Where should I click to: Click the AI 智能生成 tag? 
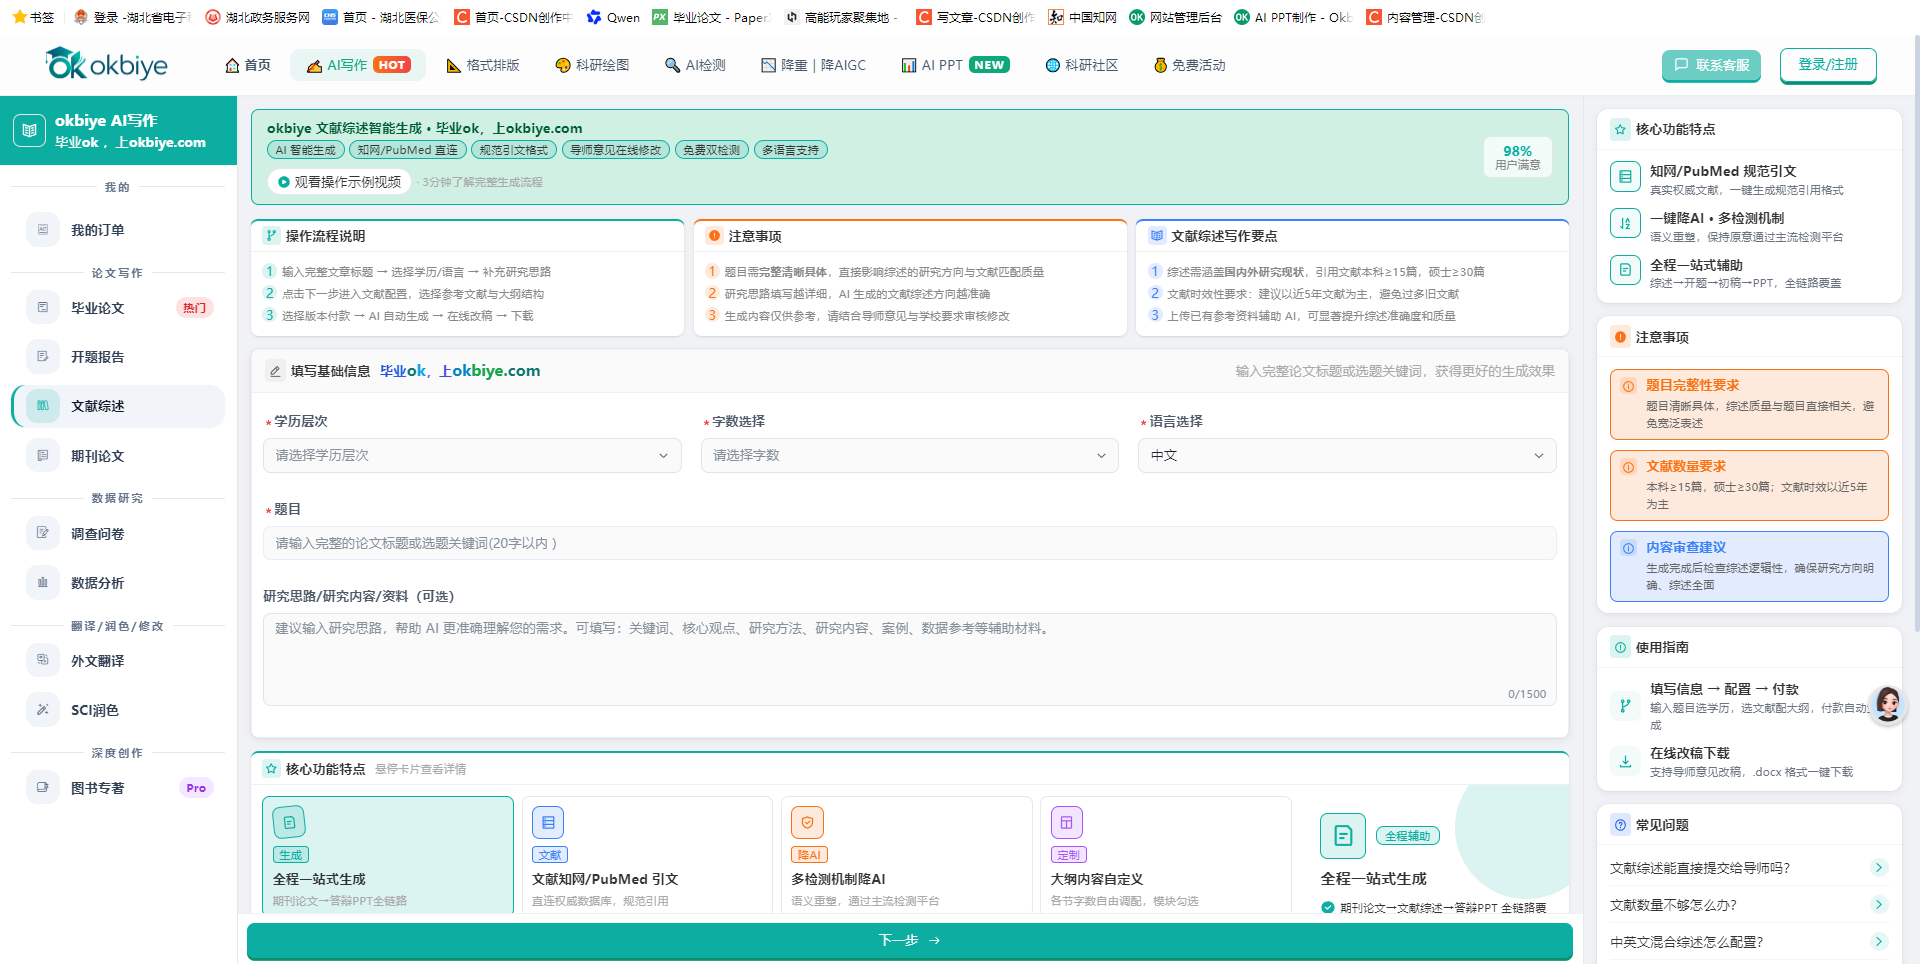[x=306, y=150]
